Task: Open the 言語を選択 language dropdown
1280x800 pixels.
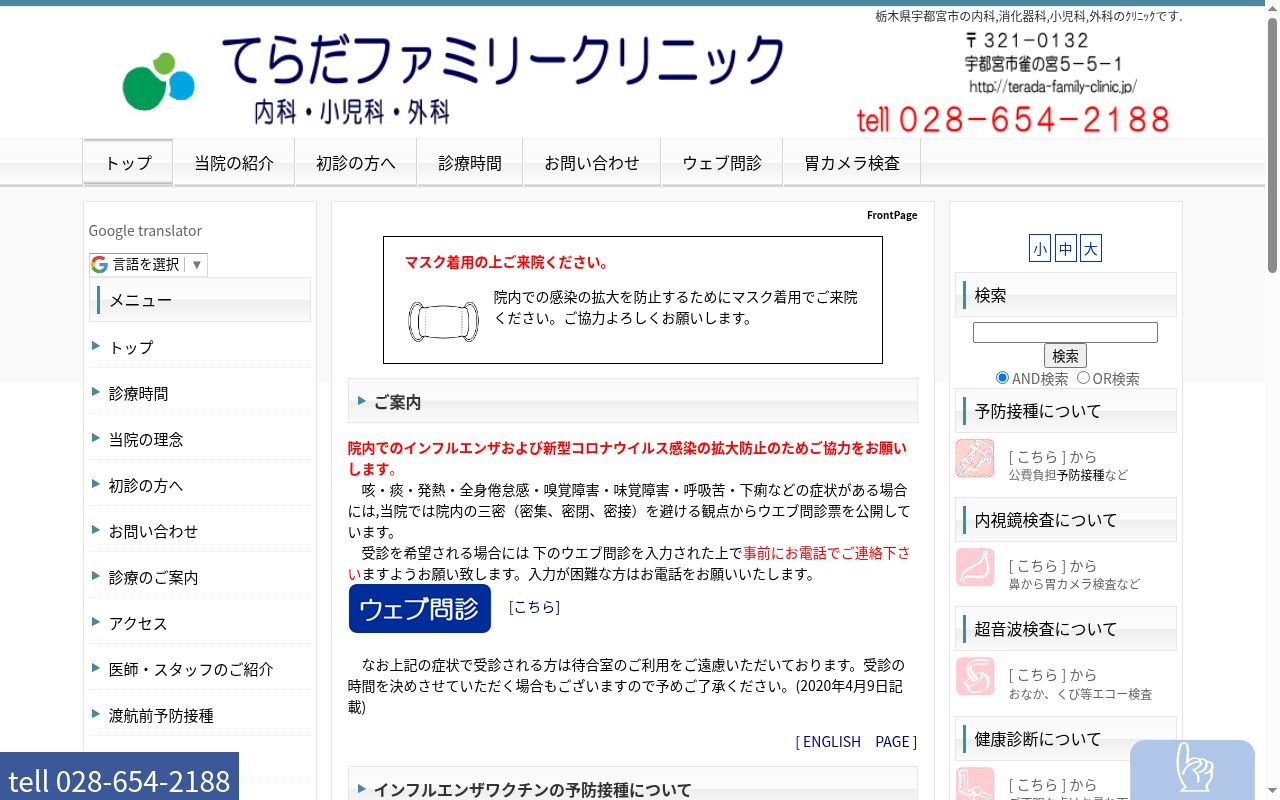Action: (x=148, y=264)
